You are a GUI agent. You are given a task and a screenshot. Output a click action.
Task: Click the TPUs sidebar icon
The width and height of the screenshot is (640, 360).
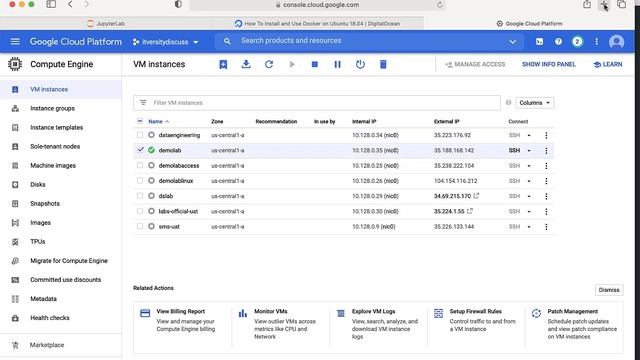15,242
